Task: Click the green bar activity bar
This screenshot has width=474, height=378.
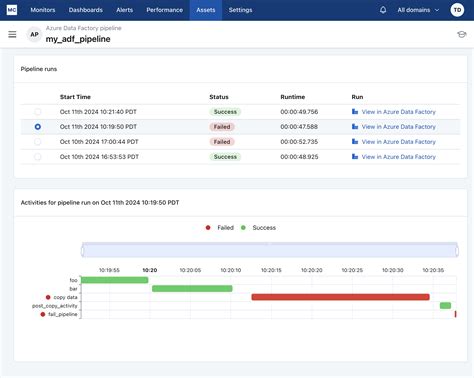Action: tap(192, 288)
